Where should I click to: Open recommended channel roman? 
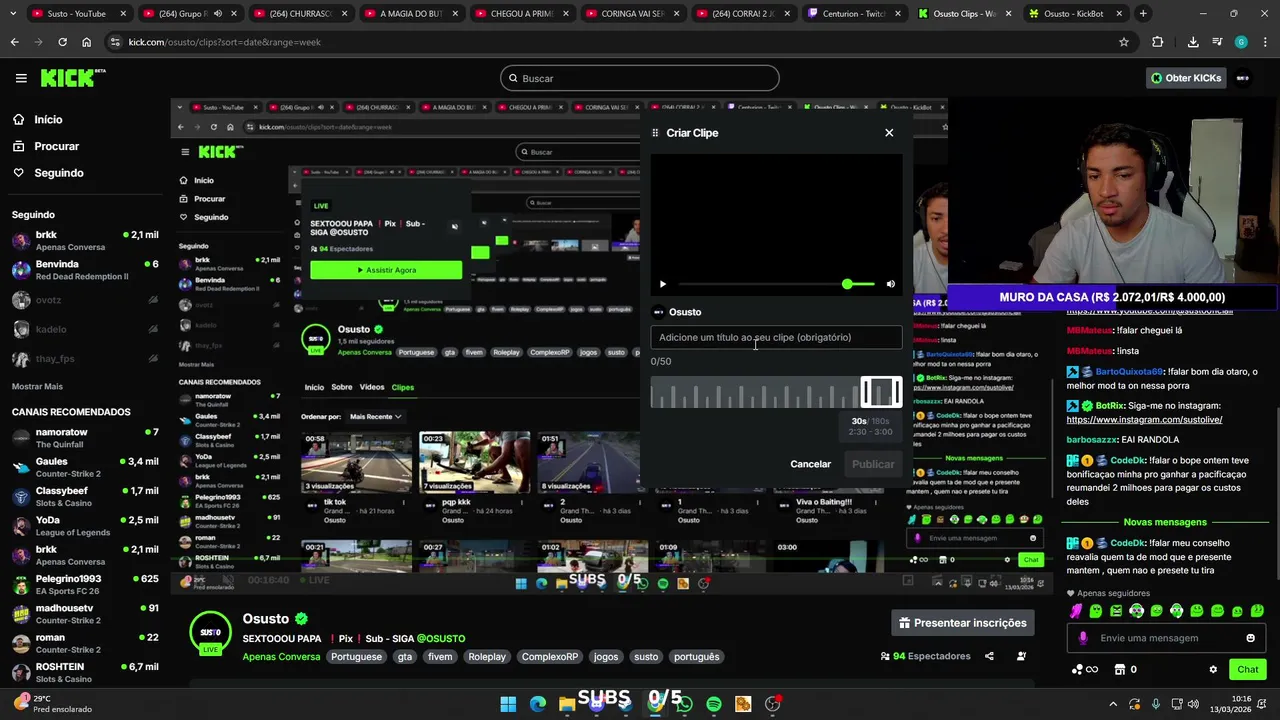85,643
